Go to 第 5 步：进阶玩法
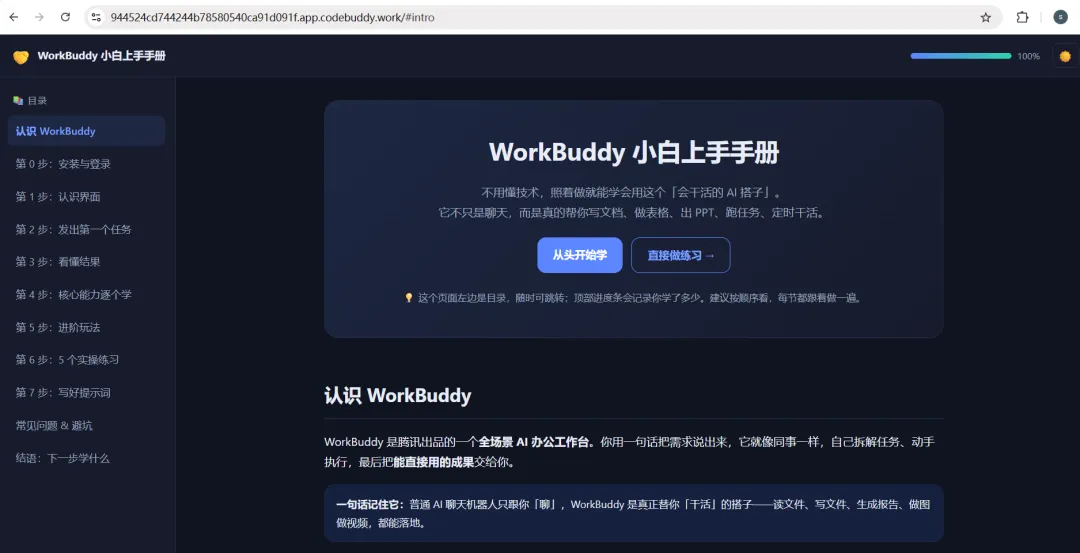This screenshot has height=553, width=1080. 86,327
